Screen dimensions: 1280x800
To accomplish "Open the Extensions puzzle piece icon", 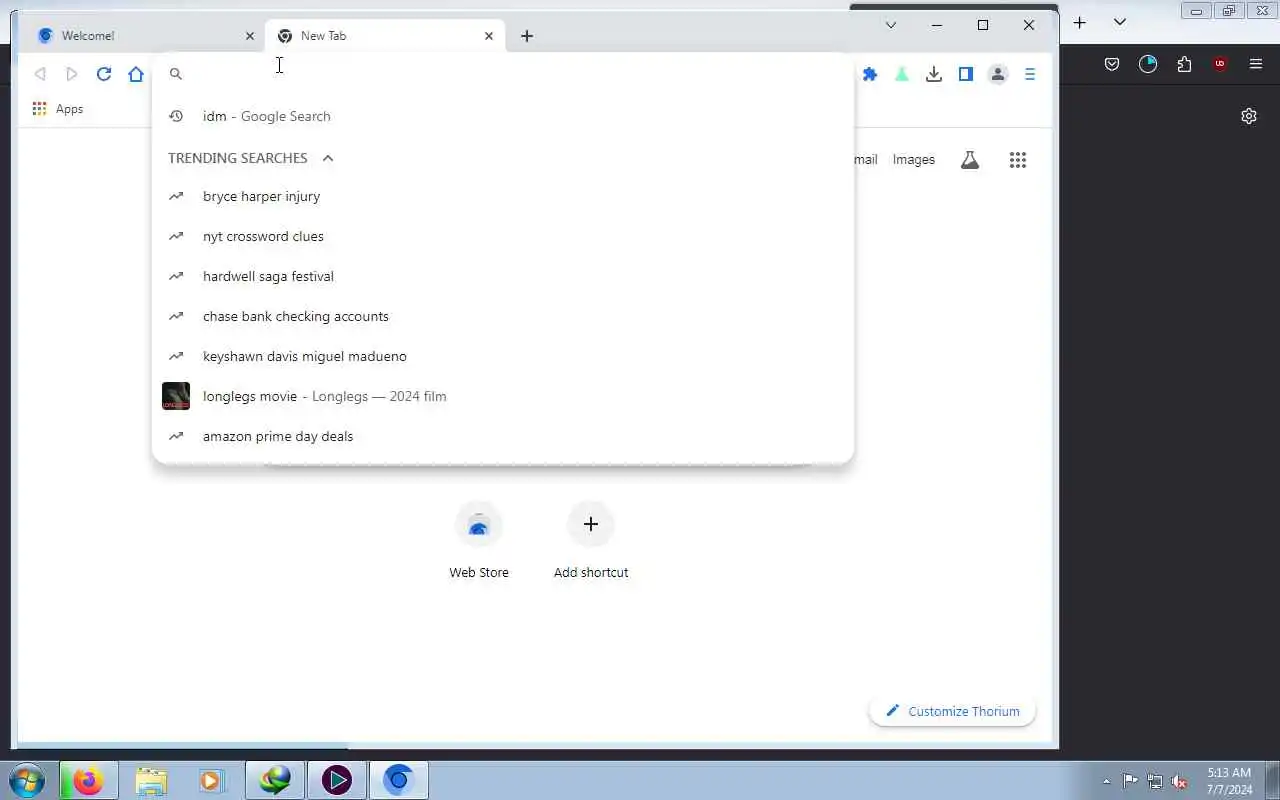I will pyautogui.click(x=870, y=74).
